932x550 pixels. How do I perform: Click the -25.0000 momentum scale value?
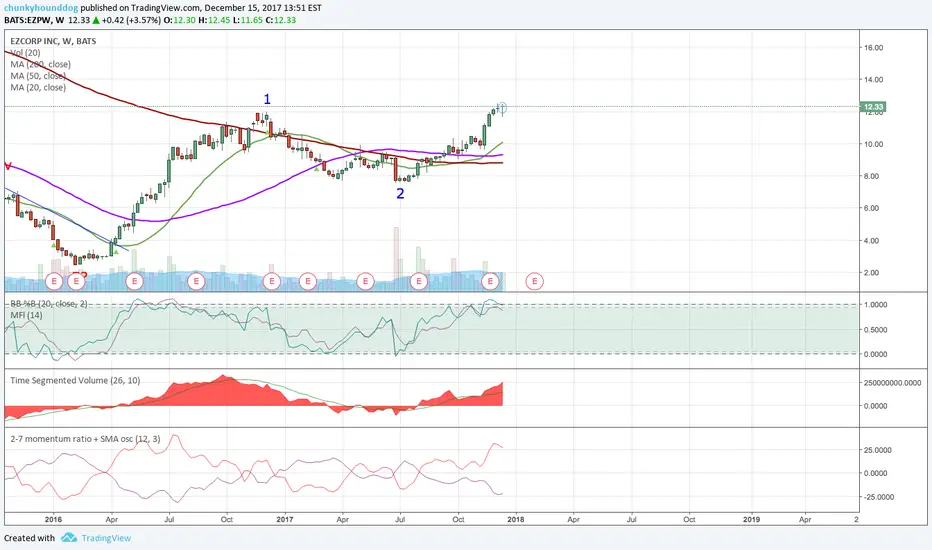tap(878, 497)
